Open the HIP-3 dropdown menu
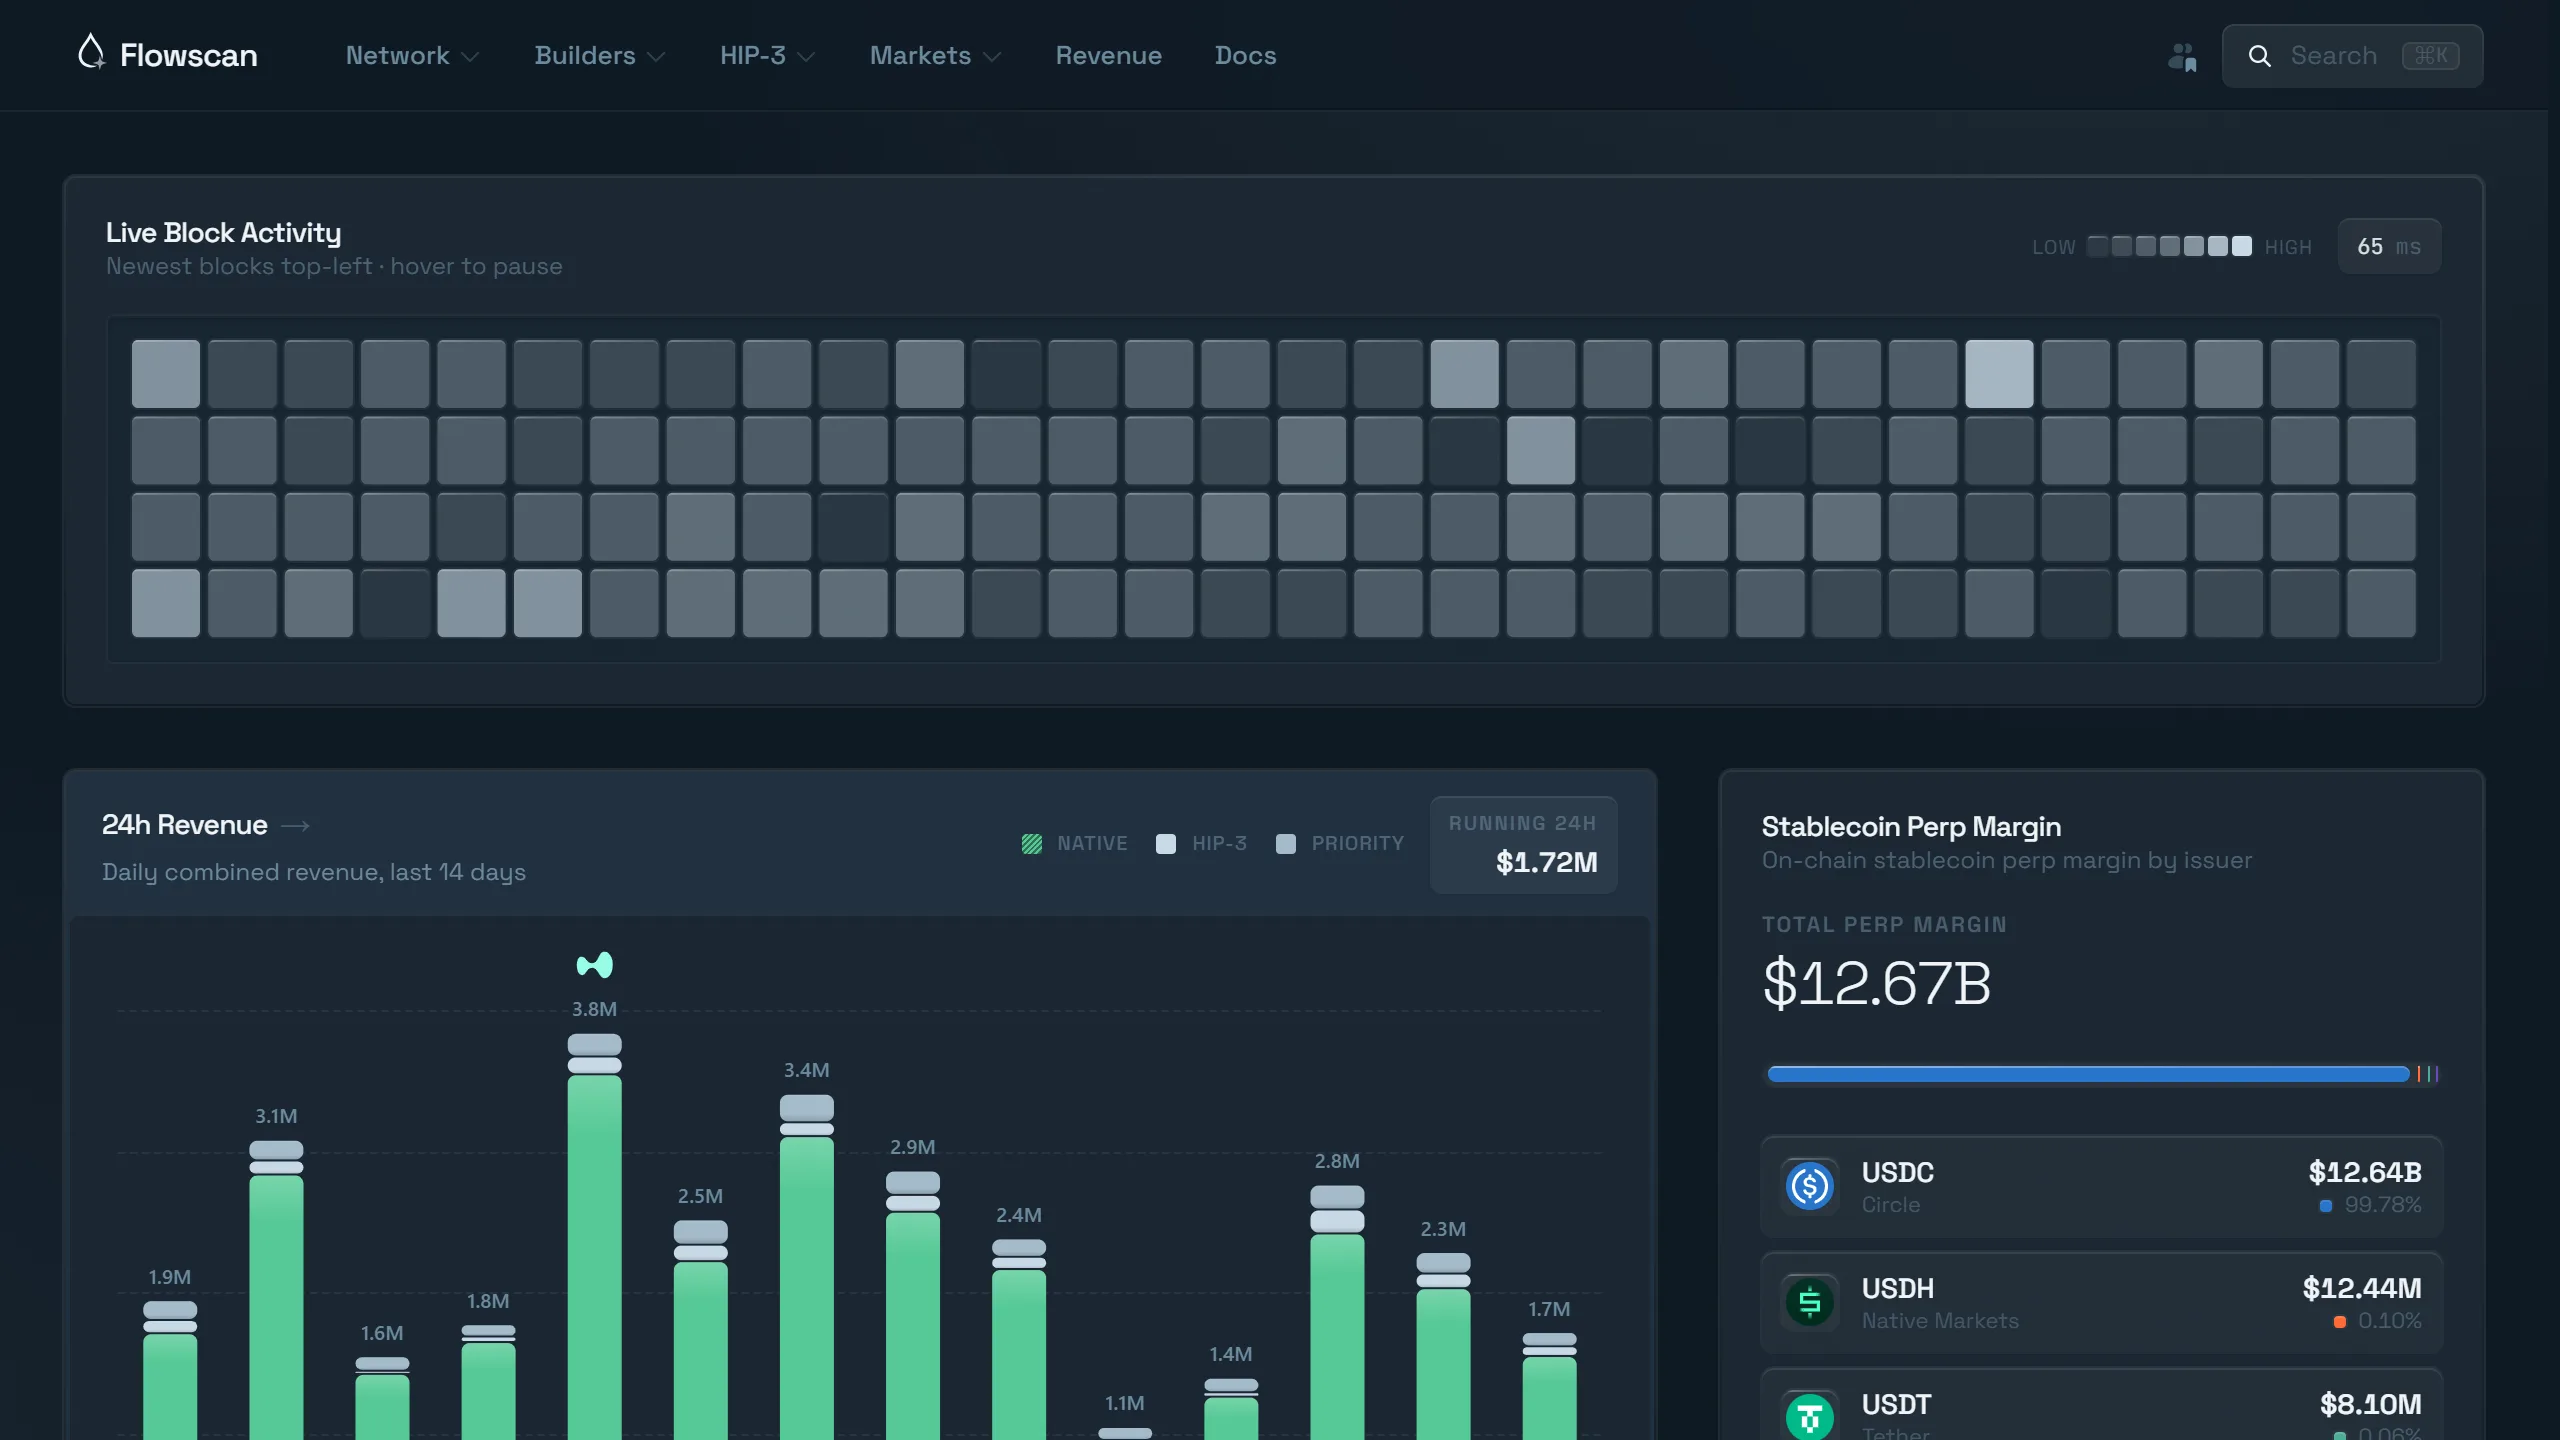The height and width of the screenshot is (1440, 2560). 767,56
